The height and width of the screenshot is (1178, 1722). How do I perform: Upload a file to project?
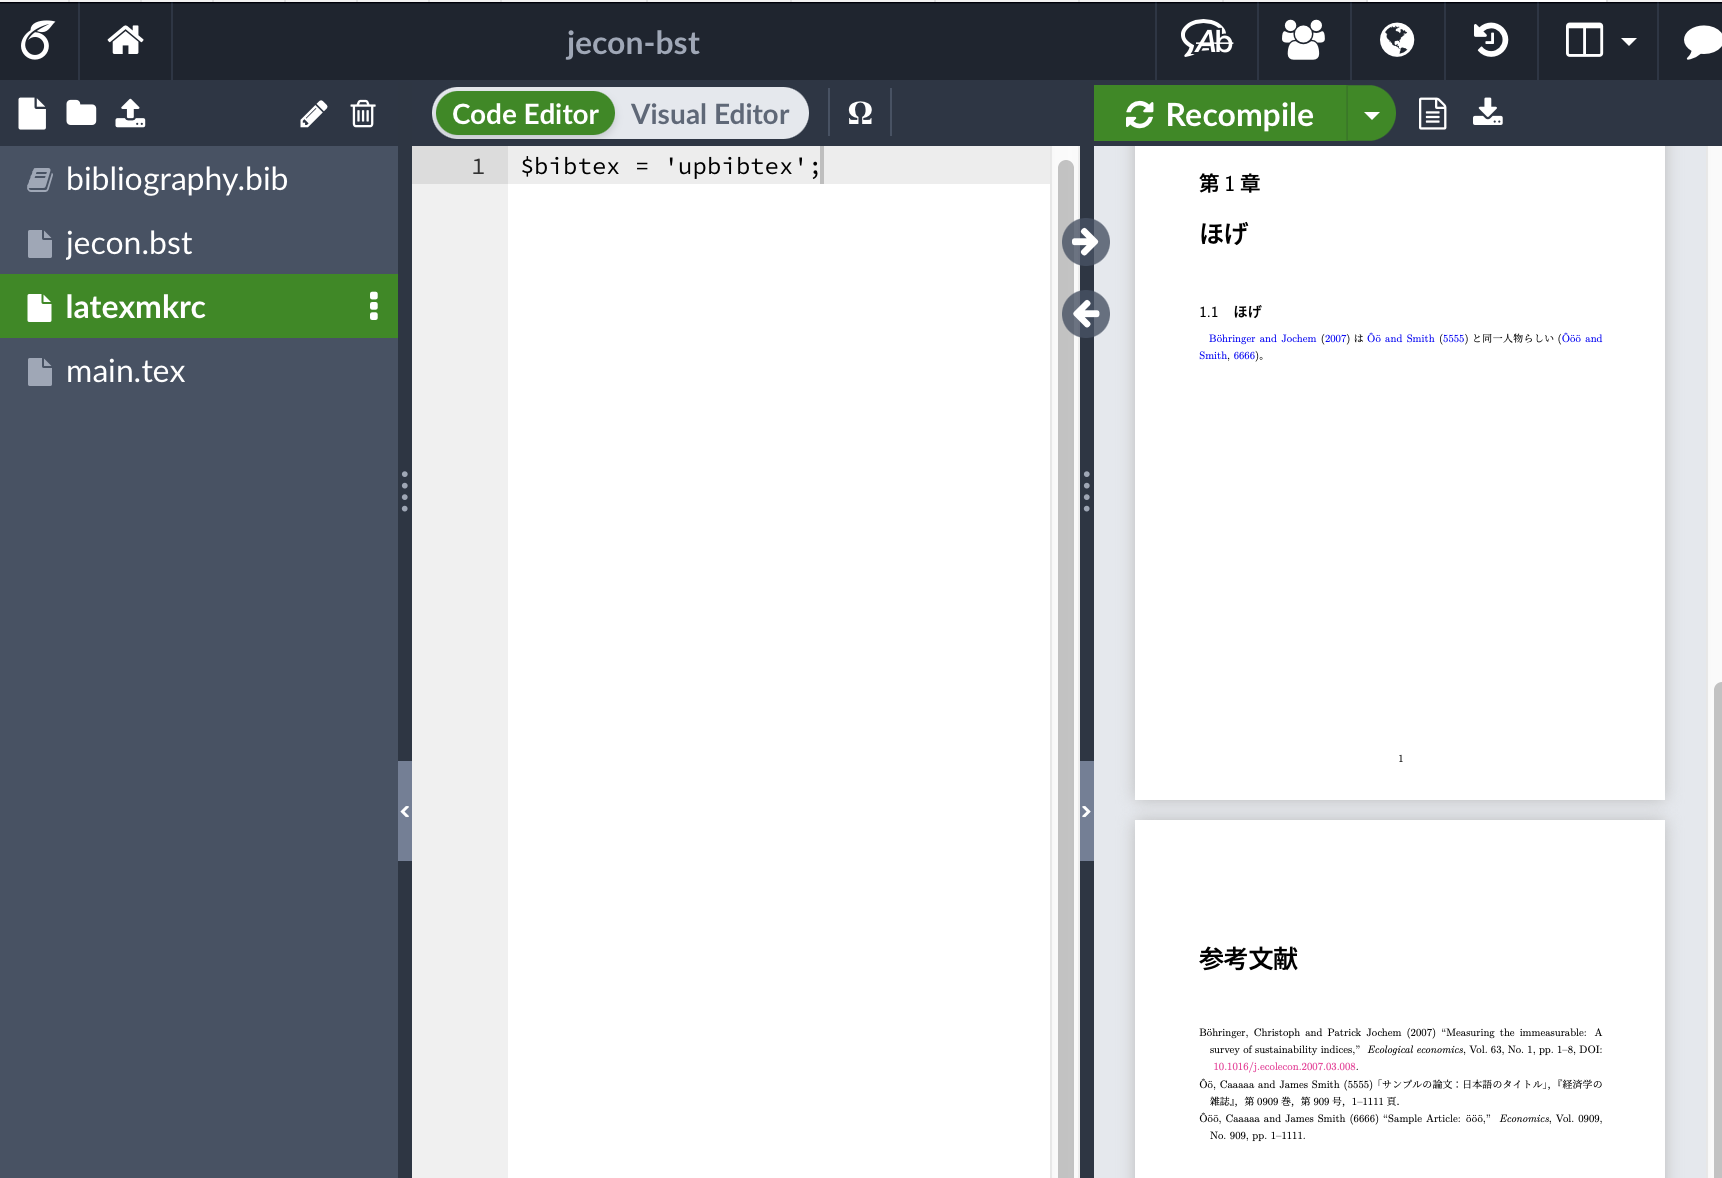[x=130, y=113]
